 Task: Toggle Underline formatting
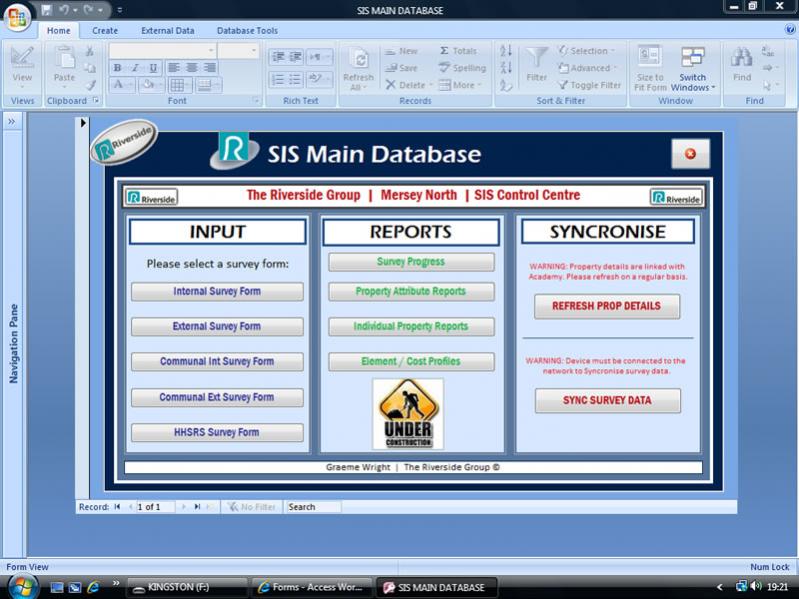[153, 68]
